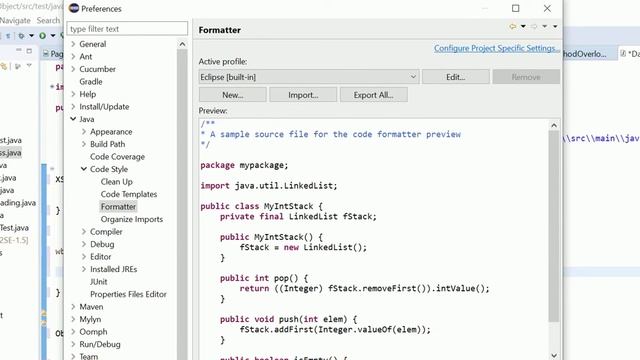Select JUnit preferences entry

coord(99,282)
